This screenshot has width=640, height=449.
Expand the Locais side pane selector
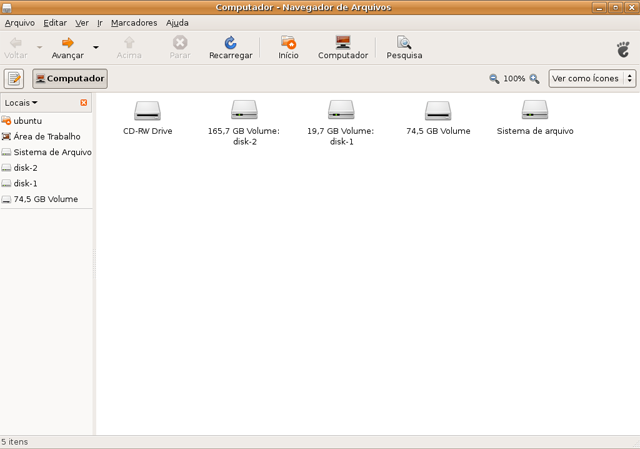pyautogui.click(x=21, y=103)
